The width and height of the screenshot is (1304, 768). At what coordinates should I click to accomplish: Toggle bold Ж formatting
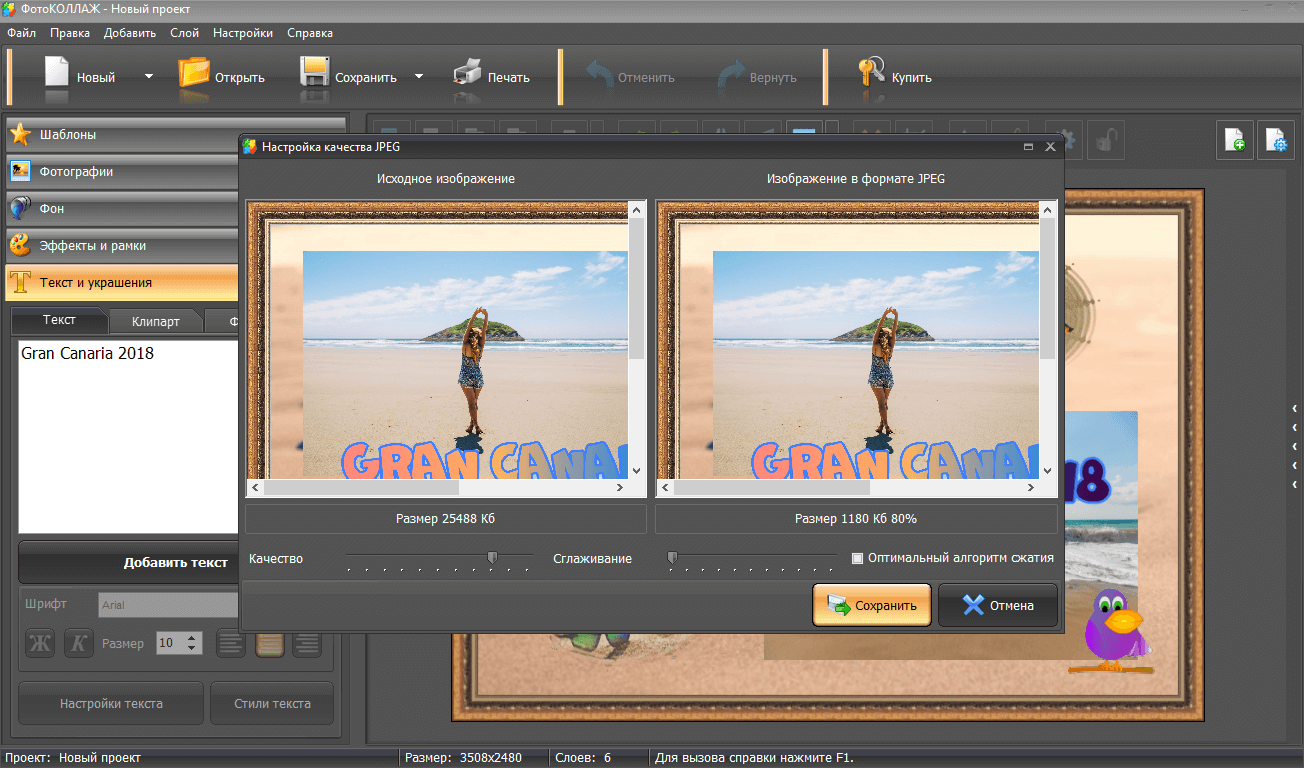[x=40, y=644]
